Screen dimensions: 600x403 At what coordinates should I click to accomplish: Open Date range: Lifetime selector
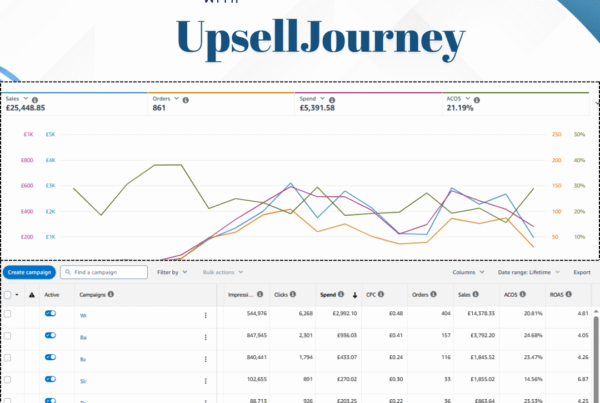[528, 272]
